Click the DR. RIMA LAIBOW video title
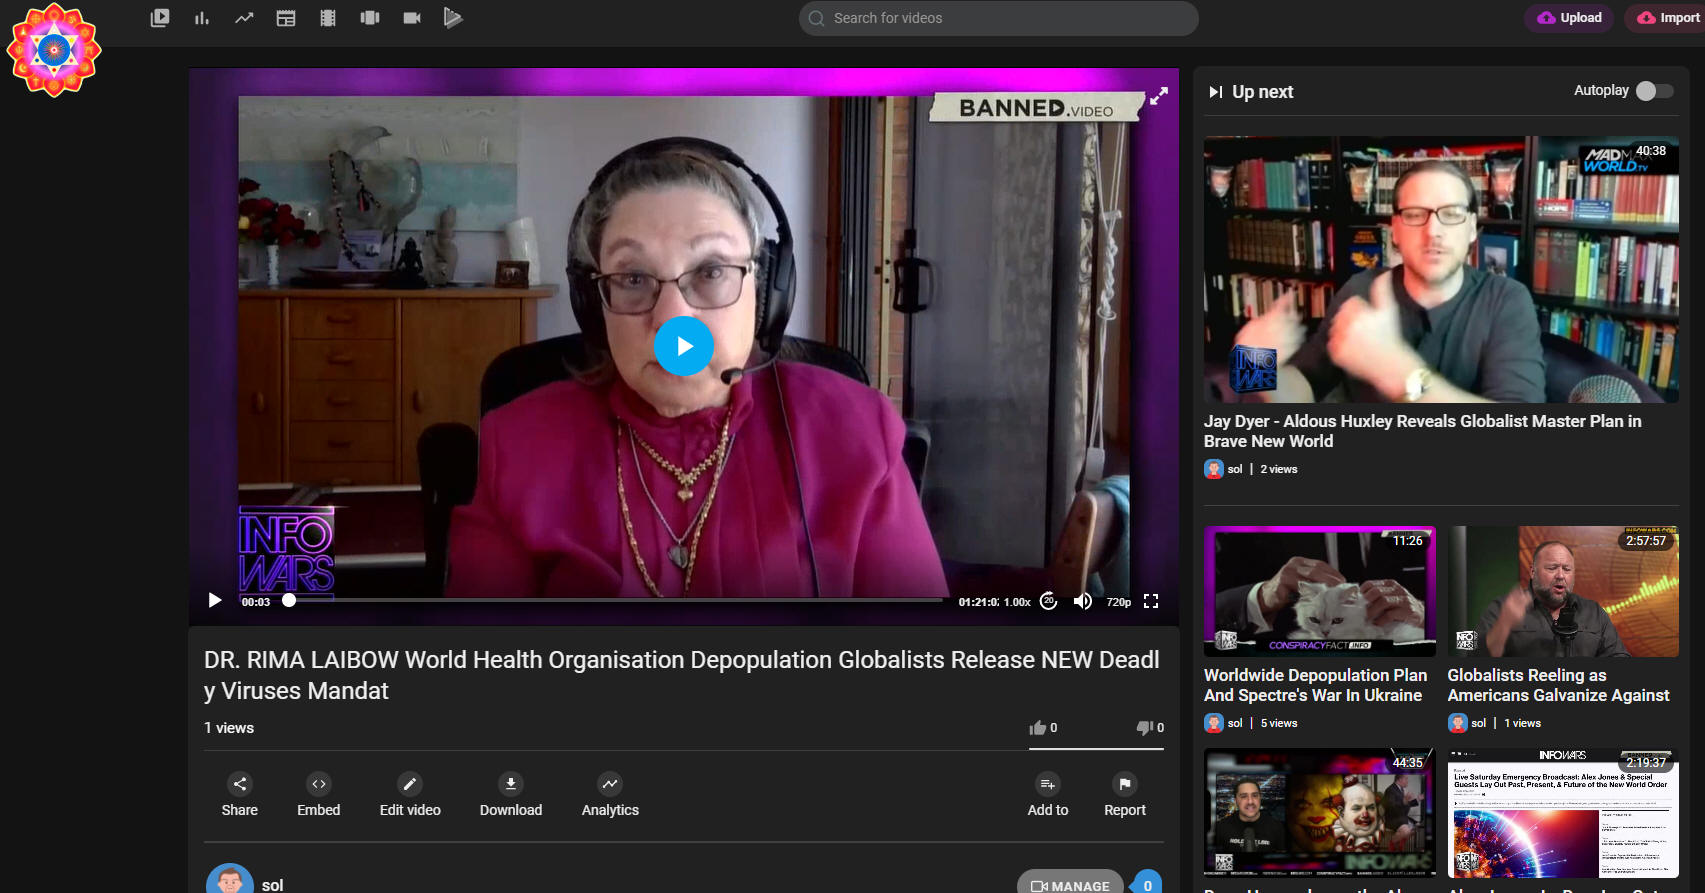Viewport: 1705px width, 893px height. tap(682, 675)
